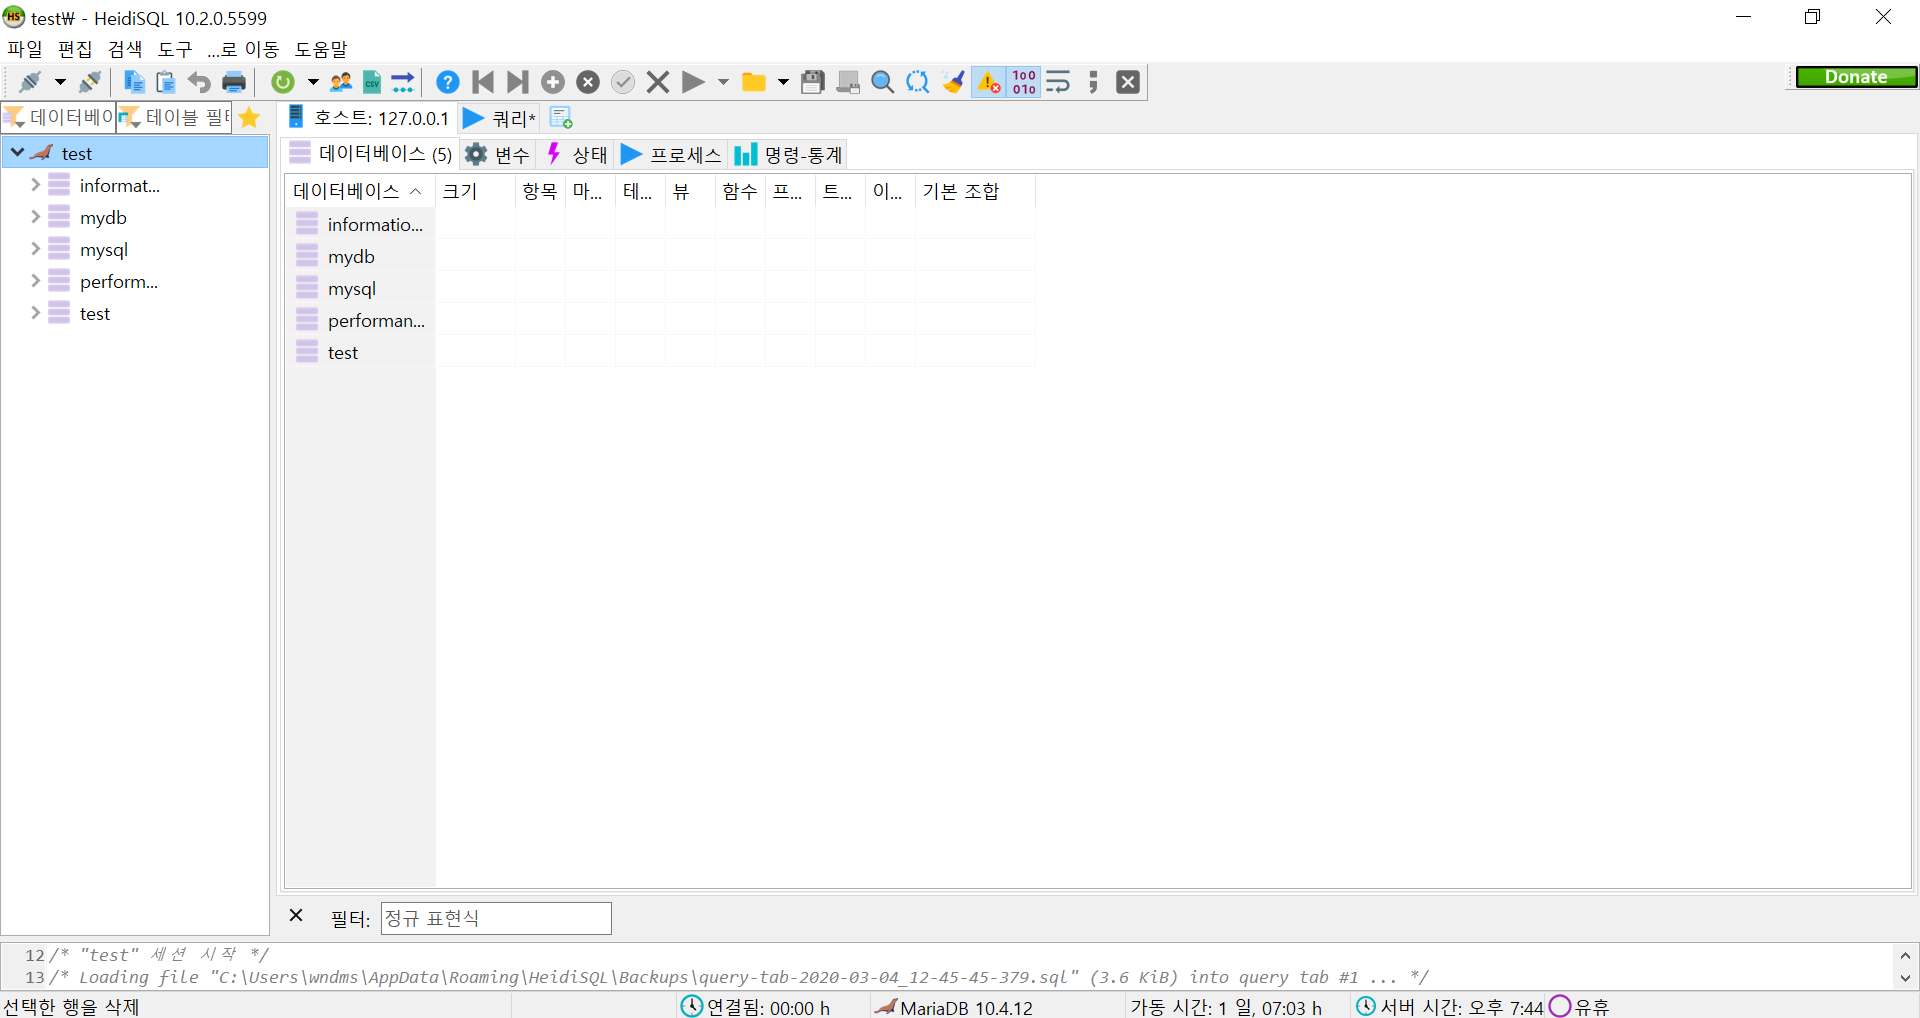The width and height of the screenshot is (1920, 1018).
Task: Expand the mysql database node
Action: (x=36, y=249)
